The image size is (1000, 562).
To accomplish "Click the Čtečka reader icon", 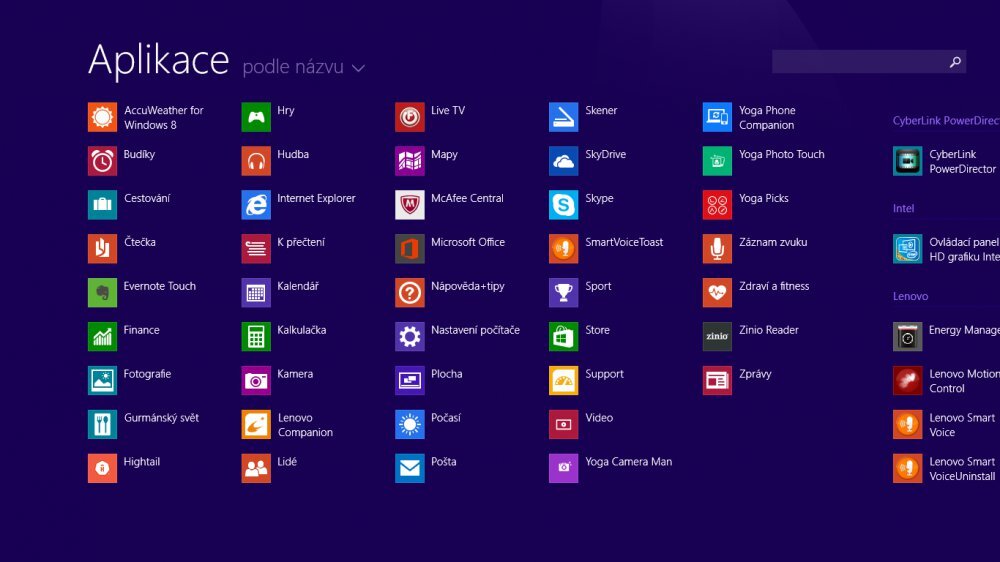I will (102, 249).
